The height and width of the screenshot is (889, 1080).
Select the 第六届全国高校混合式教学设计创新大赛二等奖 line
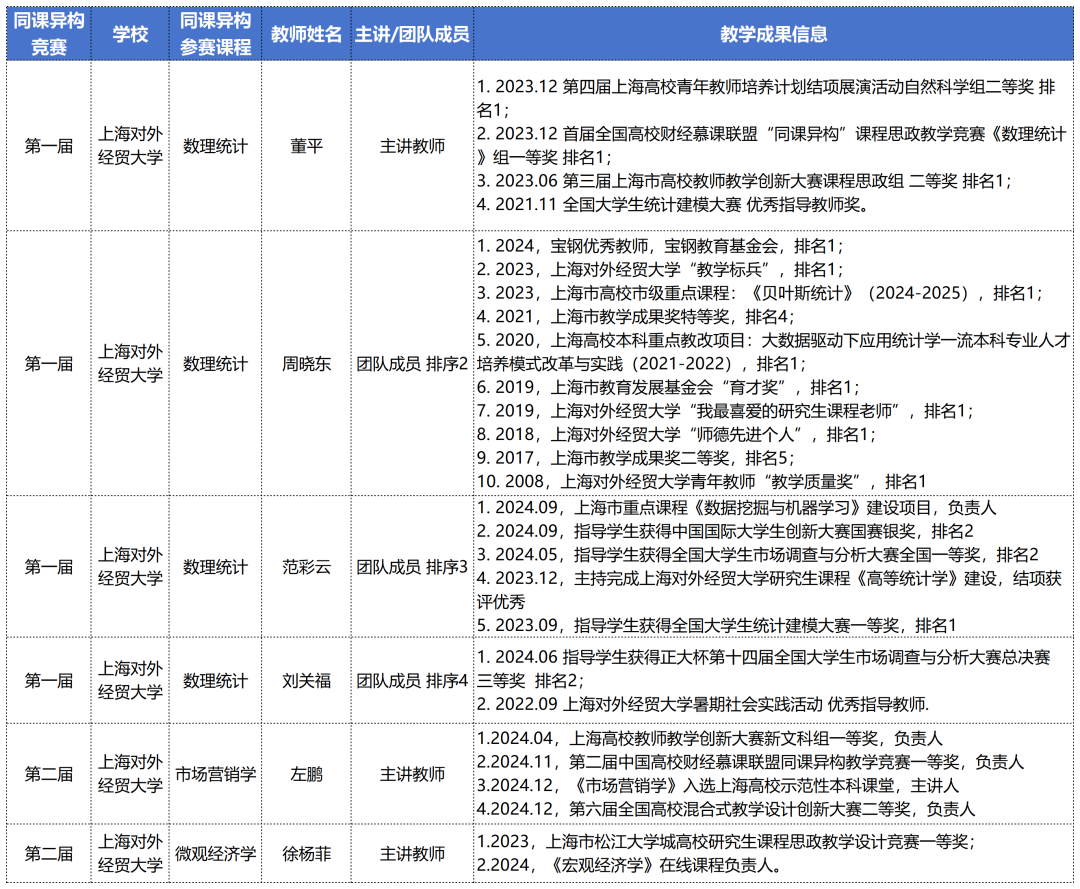pyautogui.click(x=726, y=808)
